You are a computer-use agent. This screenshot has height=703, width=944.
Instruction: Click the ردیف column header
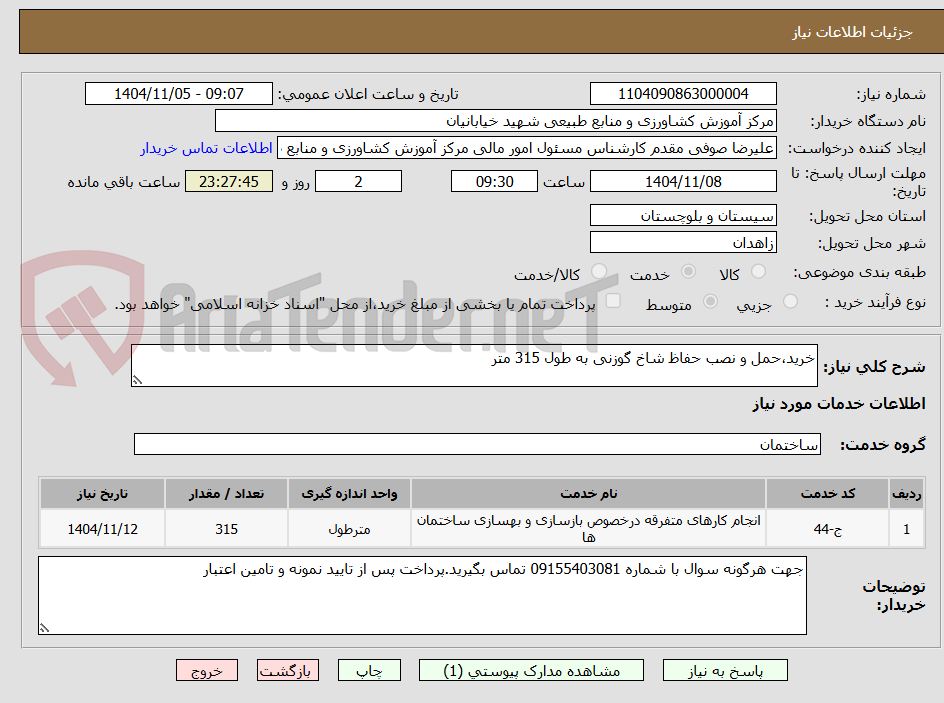pyautogui.click(x=907, y=494)
